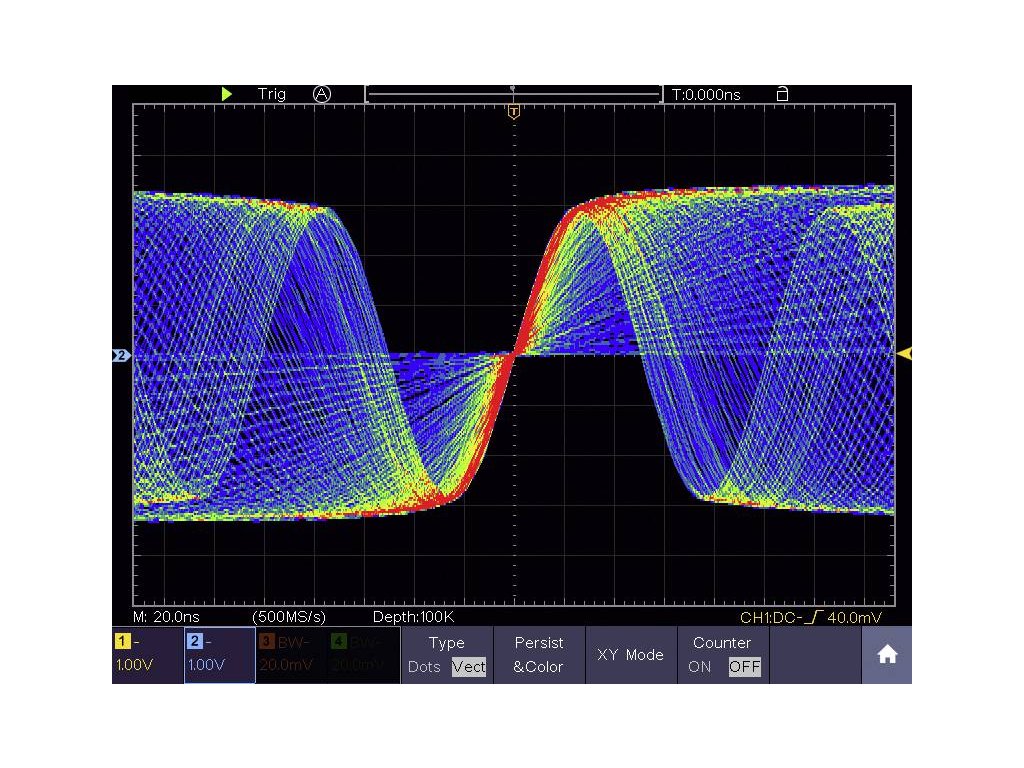Click the green run status arrow
The image size is (1024, 768).
coord(227,94)
